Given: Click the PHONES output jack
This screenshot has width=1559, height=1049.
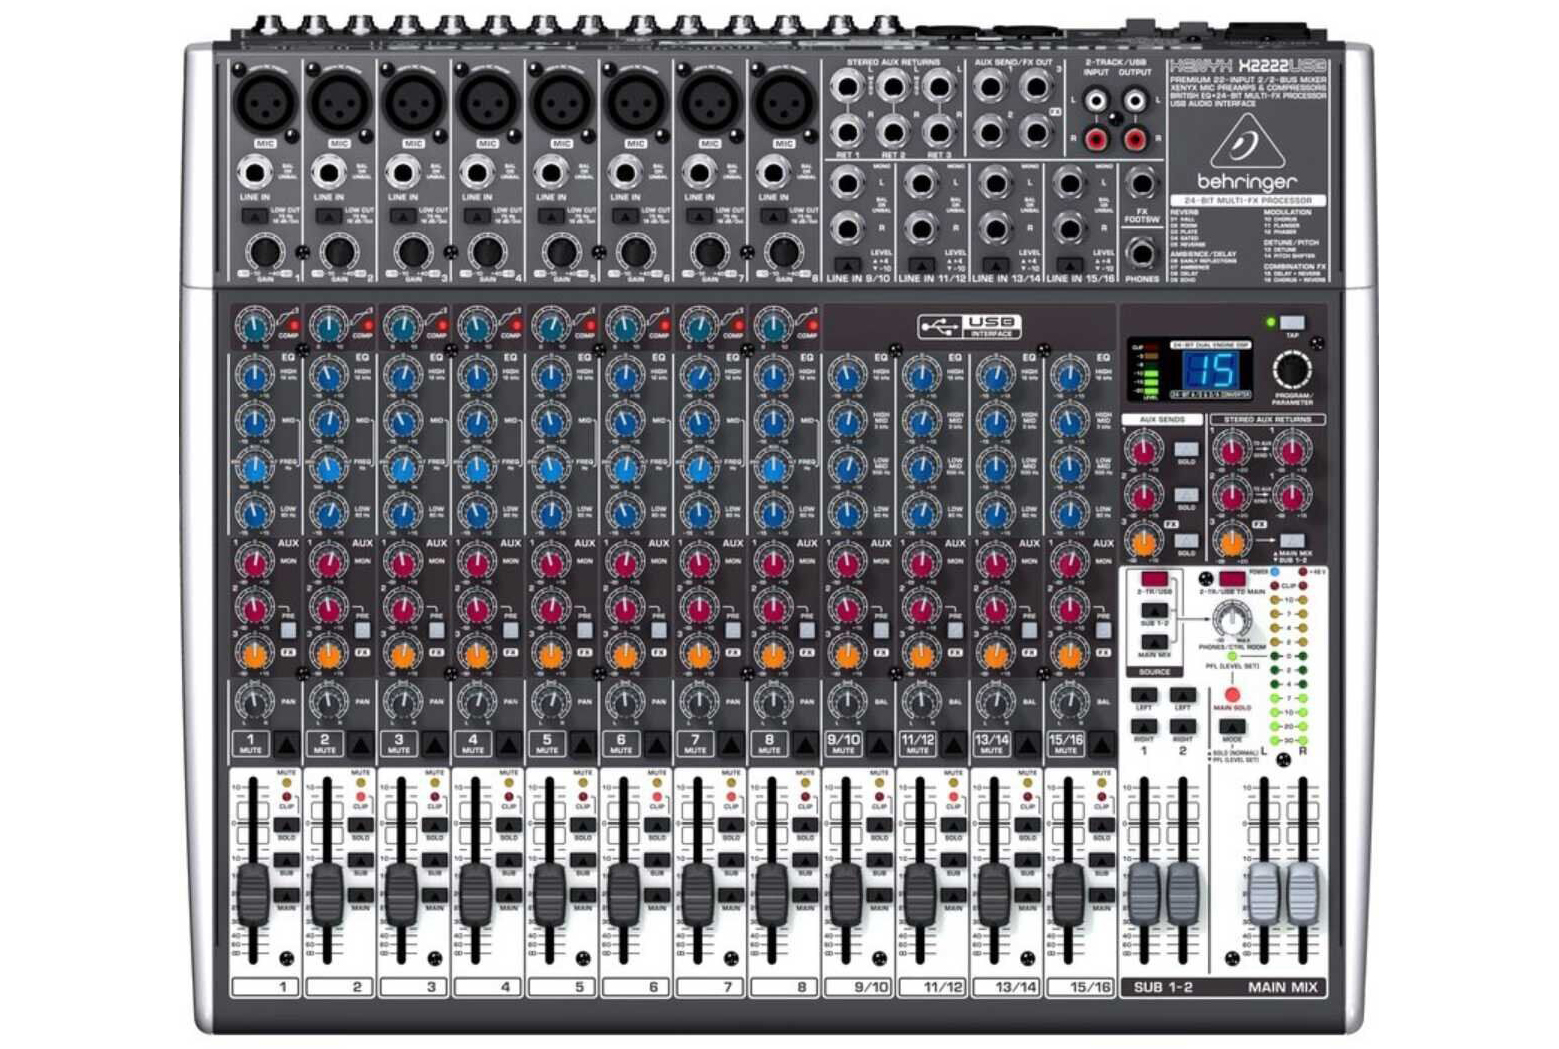Looking at the screenshot, I should pos(1141,252).
